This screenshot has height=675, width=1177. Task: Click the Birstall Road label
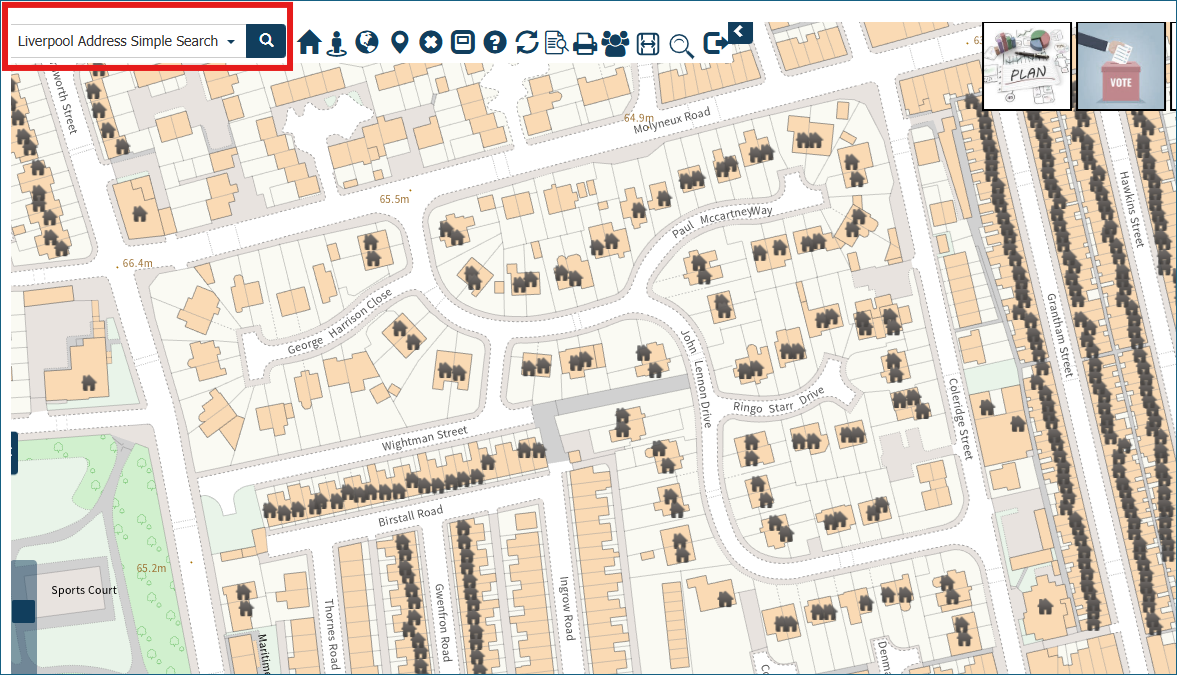click(x=410, y=516)
